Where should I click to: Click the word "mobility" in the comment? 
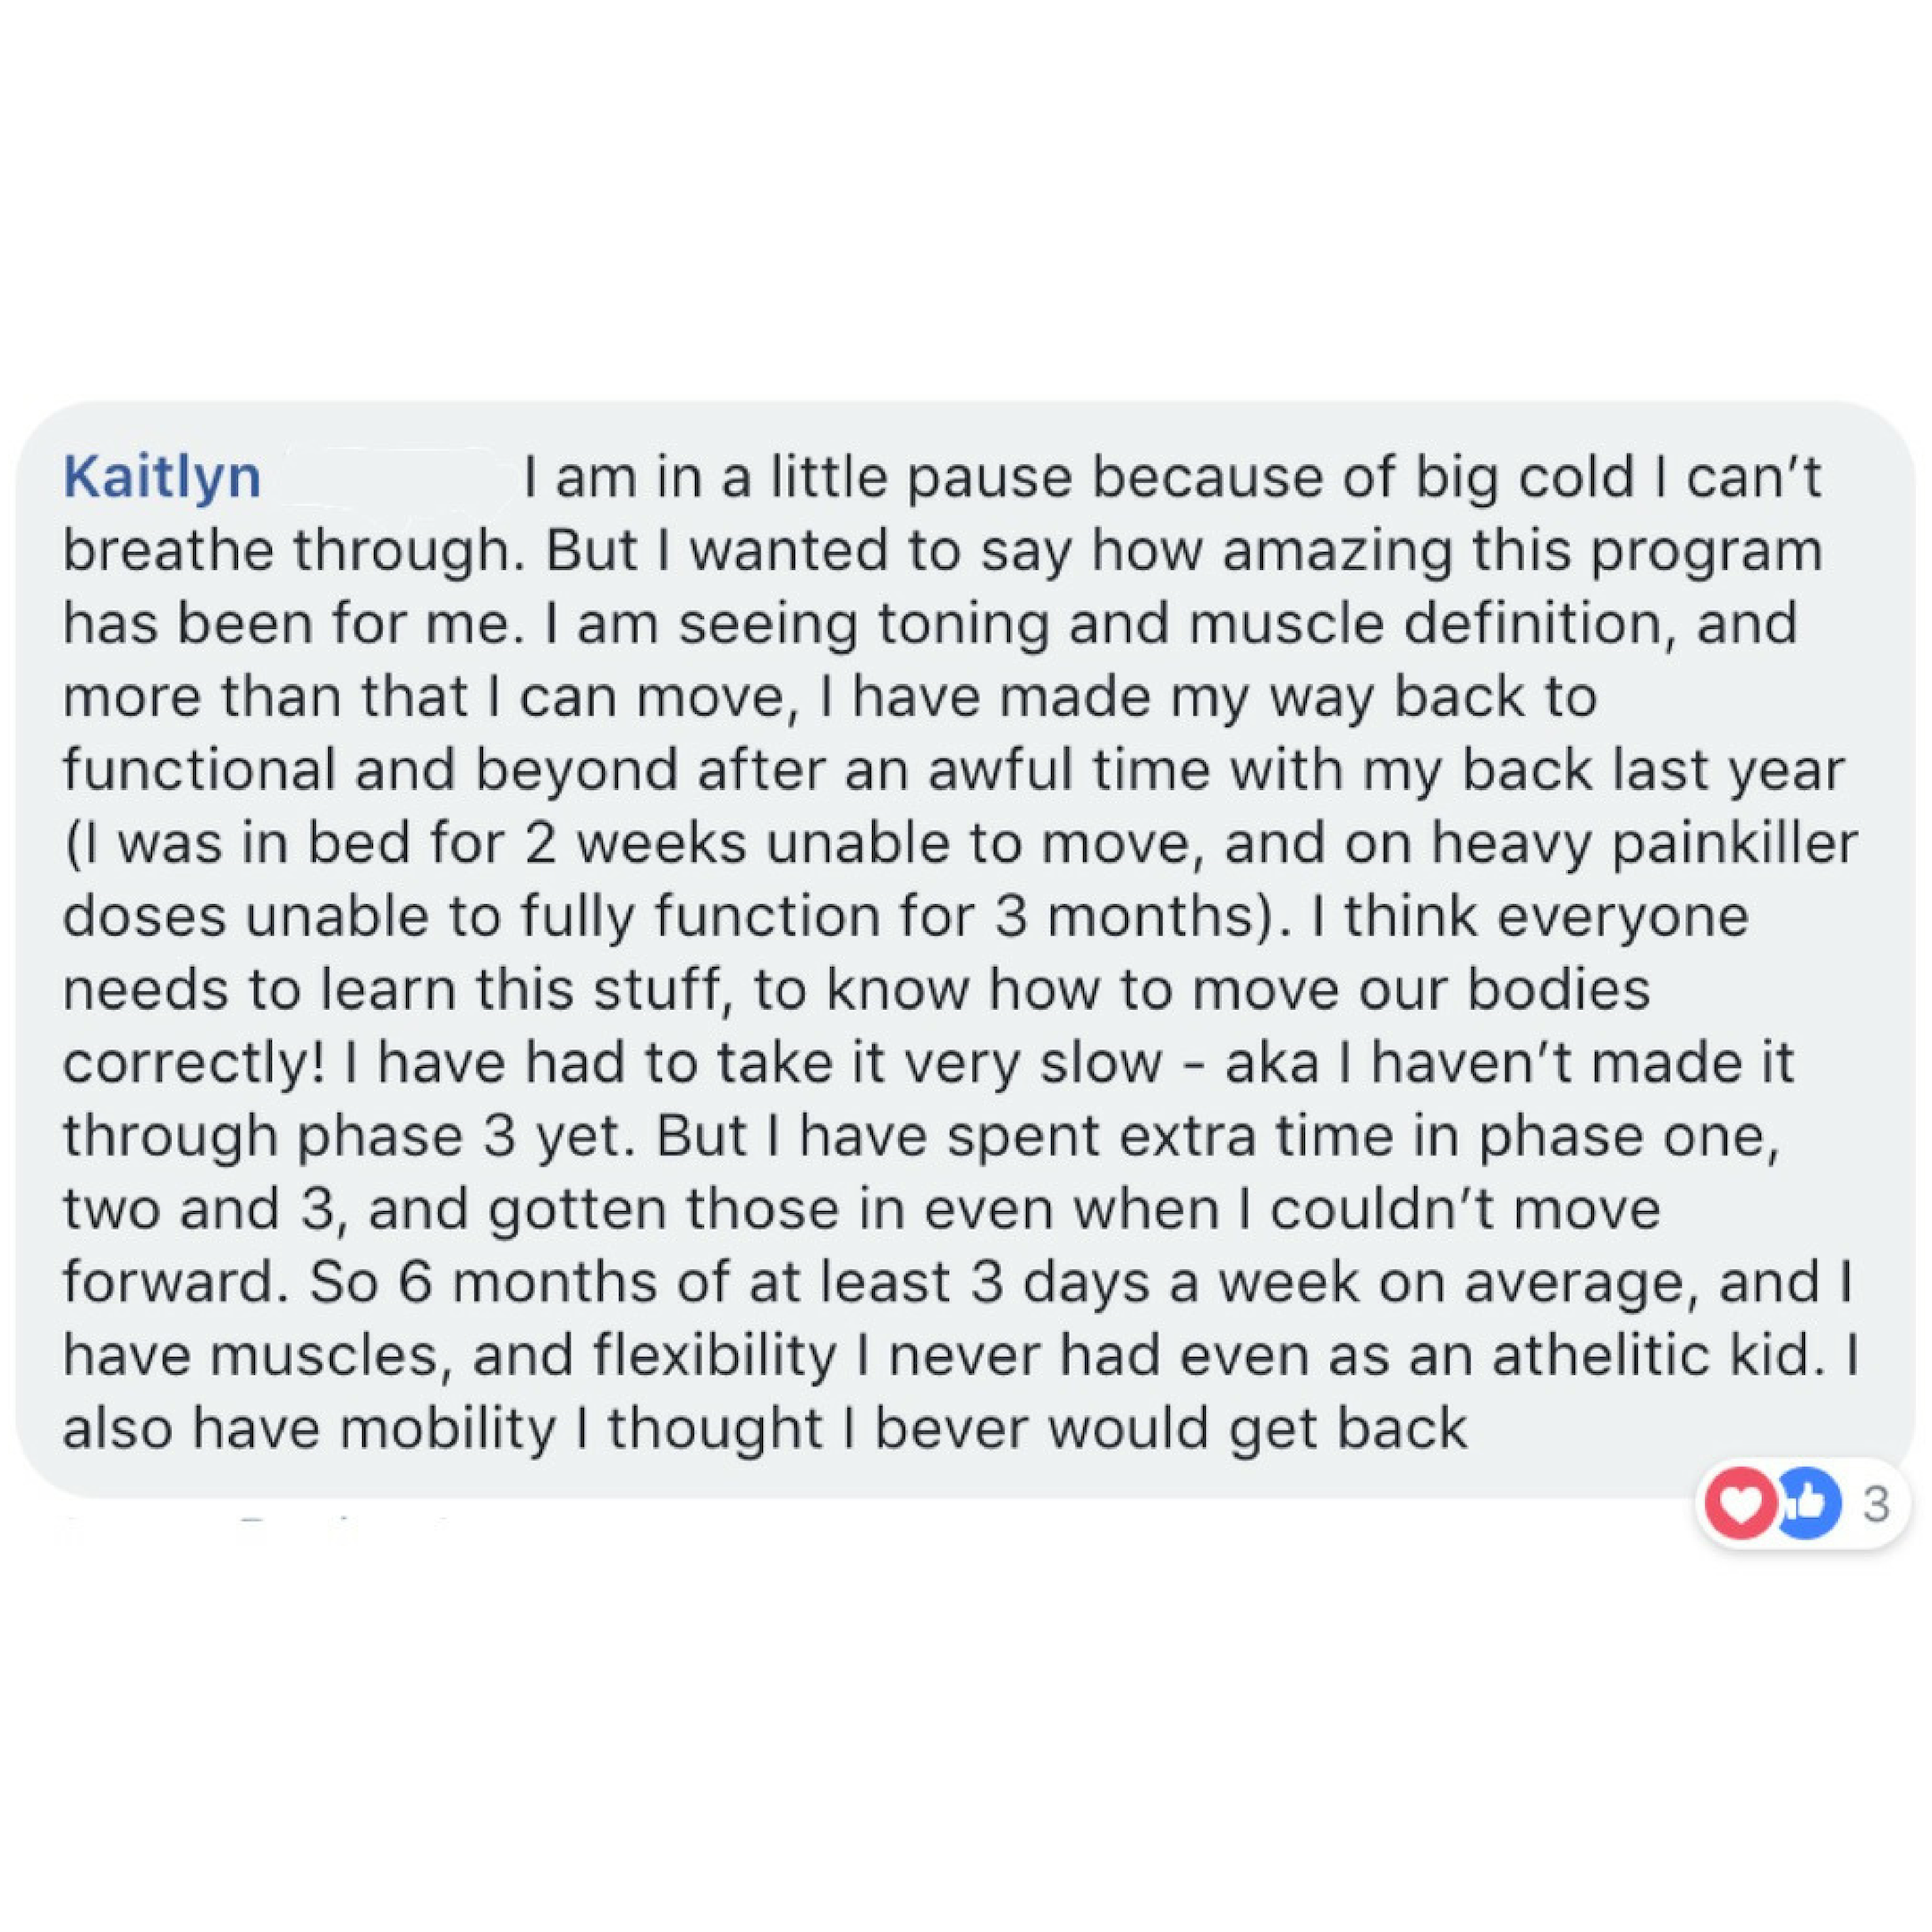pyautogui.click(x=448, y=1429)
